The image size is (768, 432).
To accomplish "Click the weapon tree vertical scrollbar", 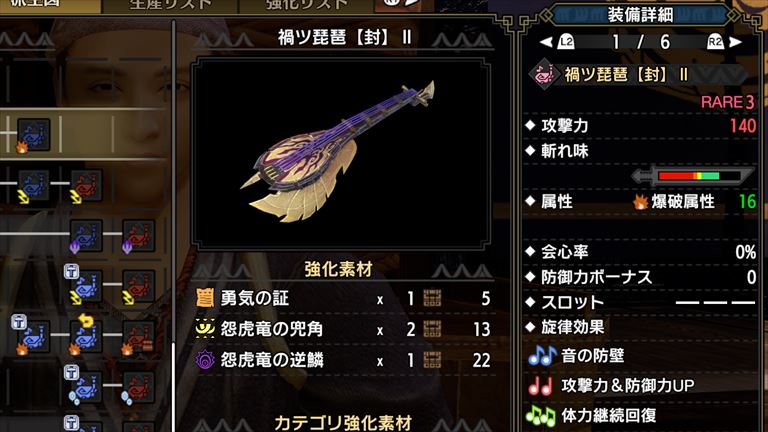I will (x=173, y=225).
